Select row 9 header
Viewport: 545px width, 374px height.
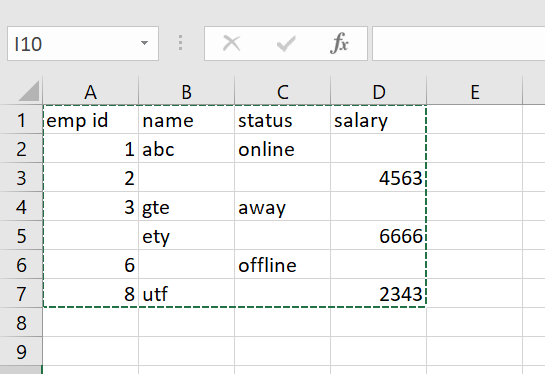[21, 351]
